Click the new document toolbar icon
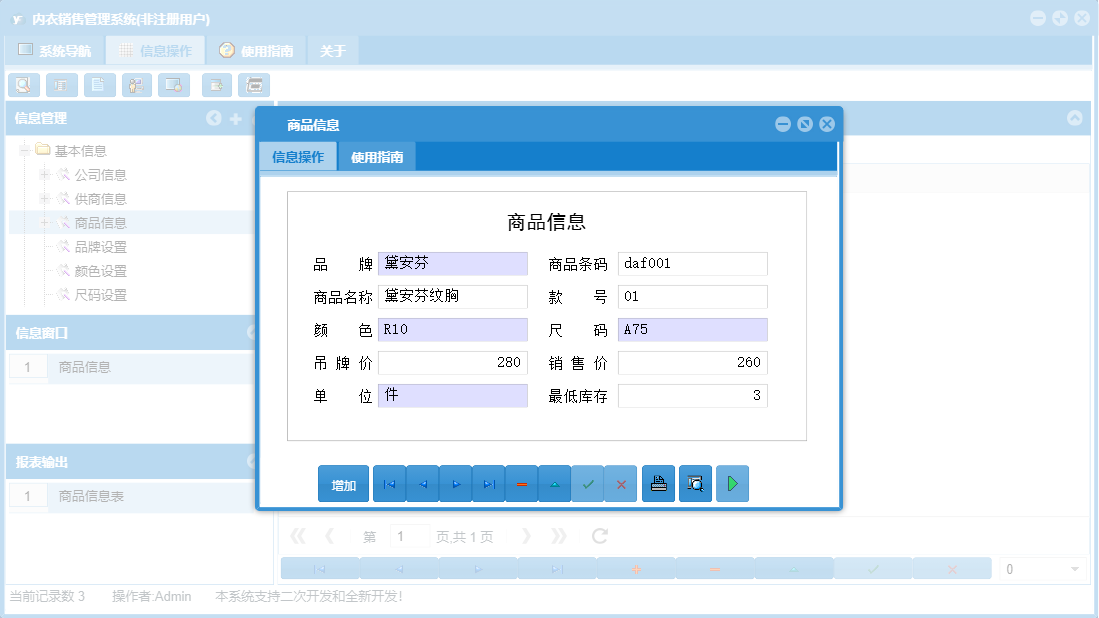 tap(99, 85)
